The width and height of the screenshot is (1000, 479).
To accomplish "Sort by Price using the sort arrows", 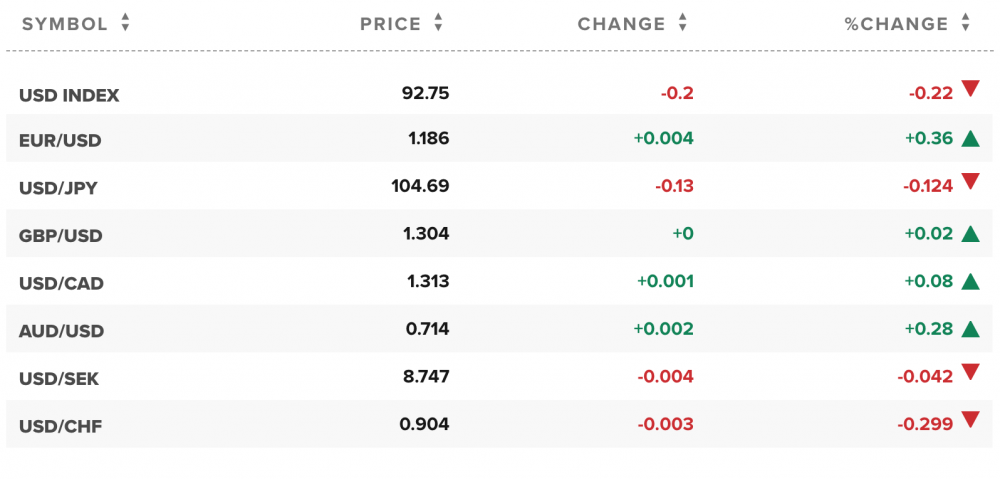I will [x=439, y=23].
